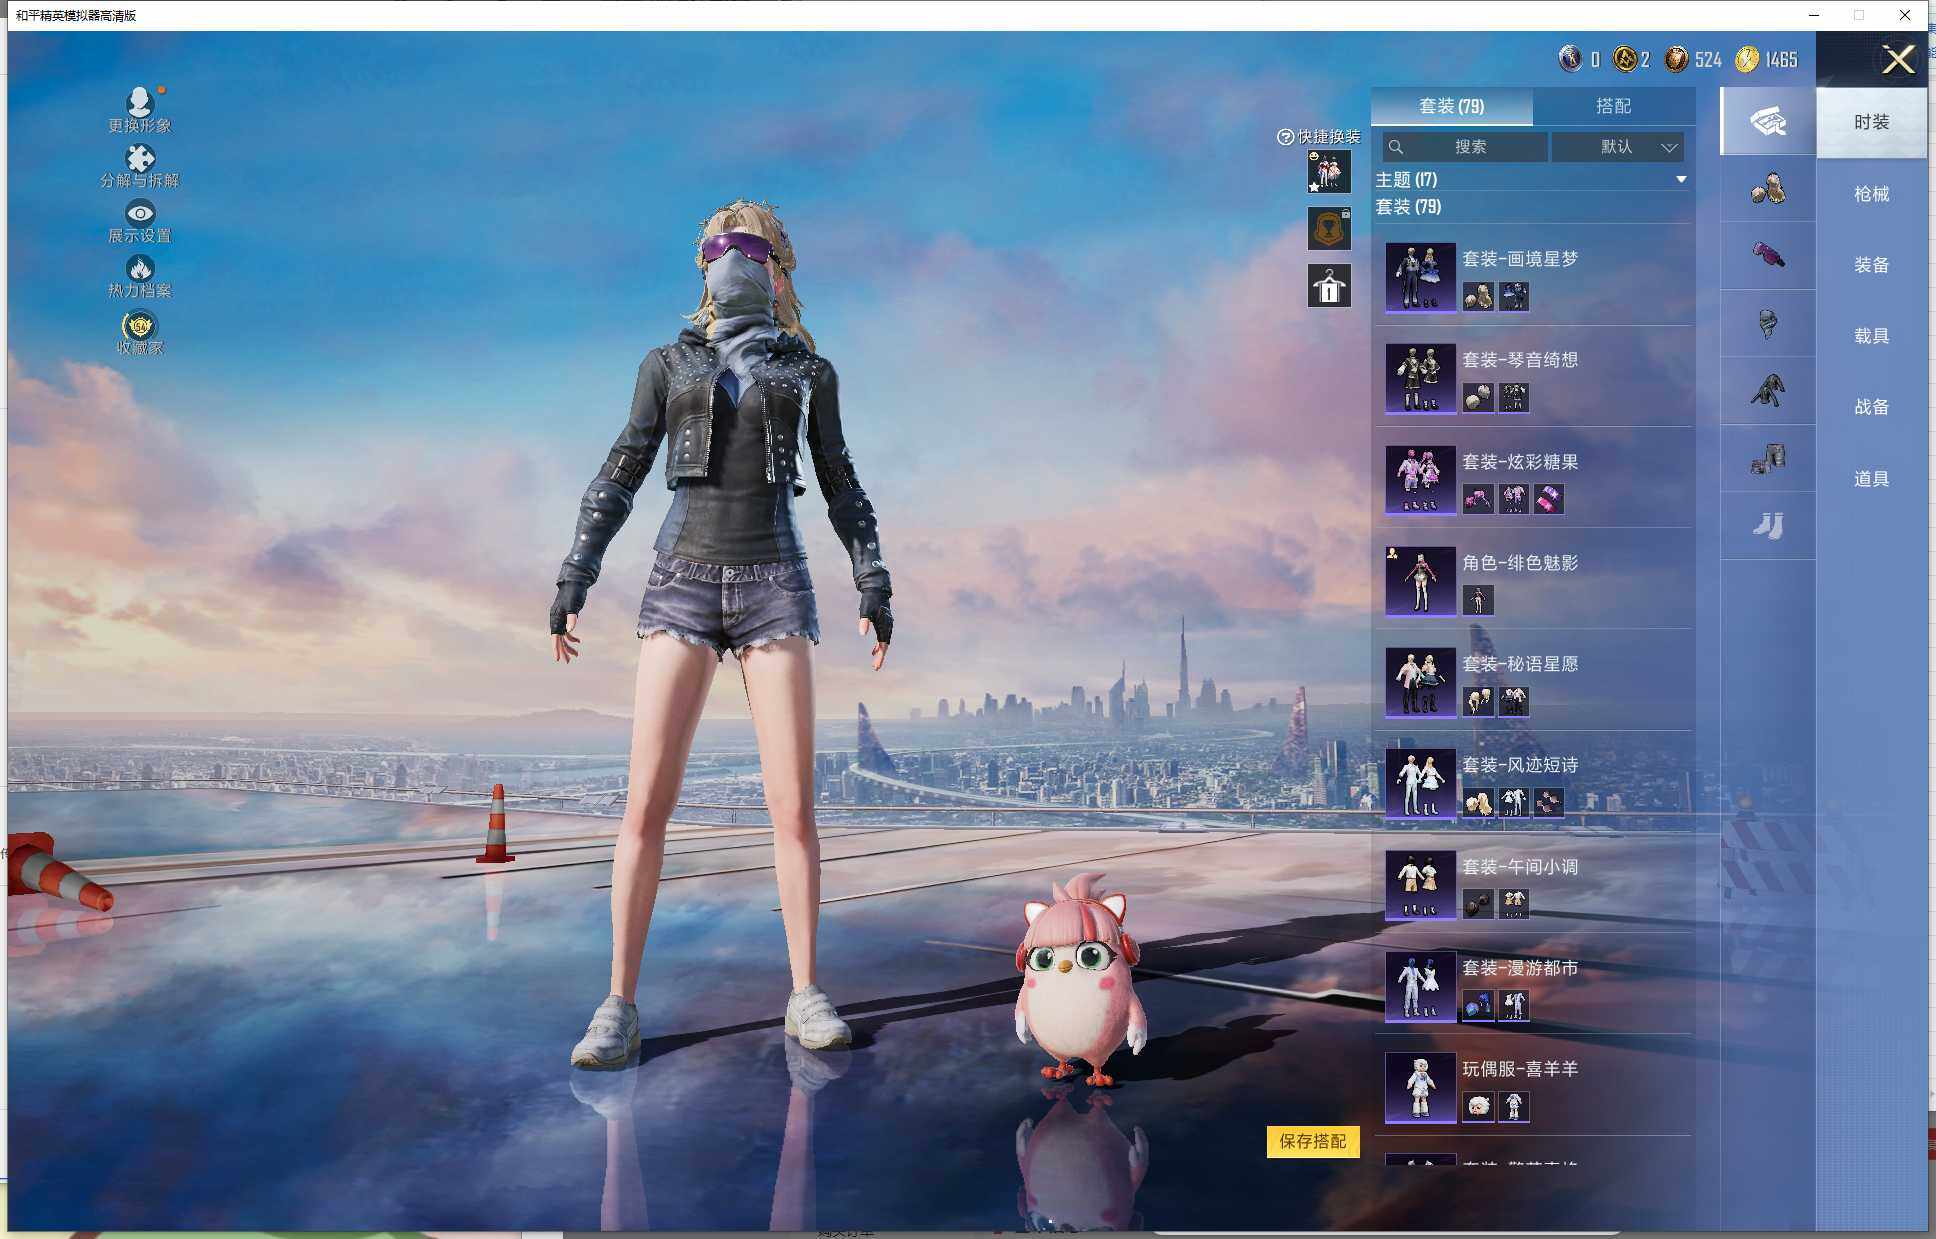The height and width of the screenshot is (1239, 1936).
Task: Select the shorts/pants category icon
Action: click(x=1767, y=459)
